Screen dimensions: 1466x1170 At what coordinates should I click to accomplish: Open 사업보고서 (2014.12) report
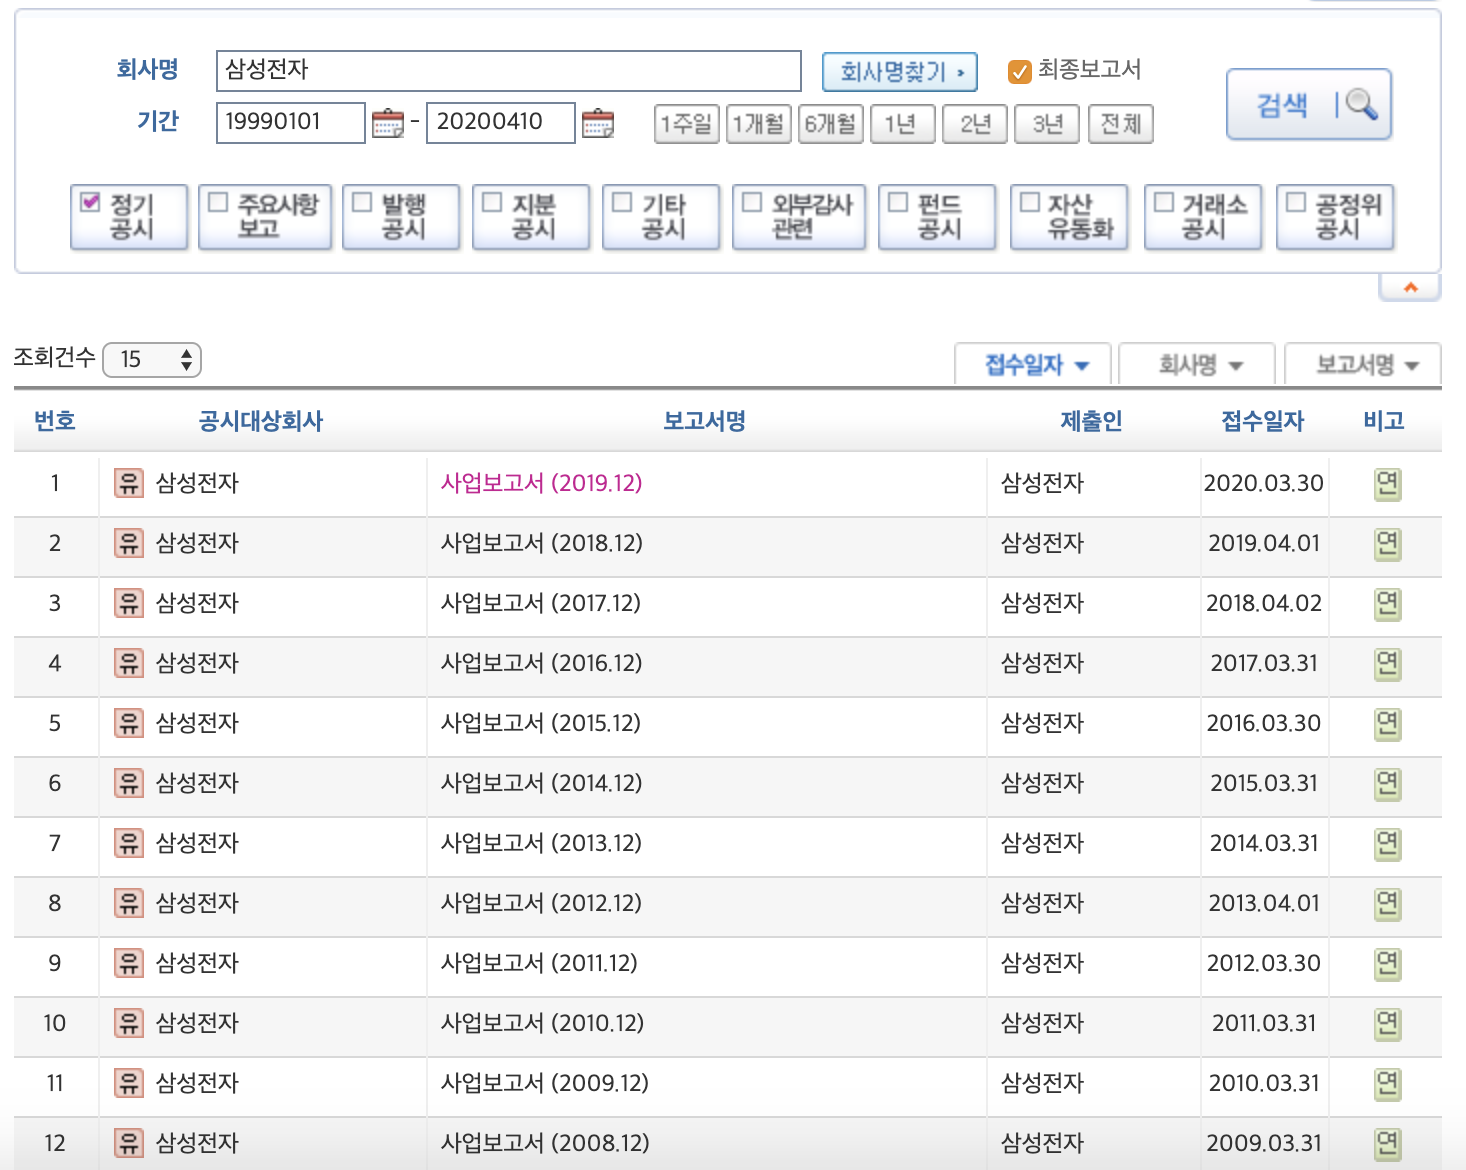point(542,783)
